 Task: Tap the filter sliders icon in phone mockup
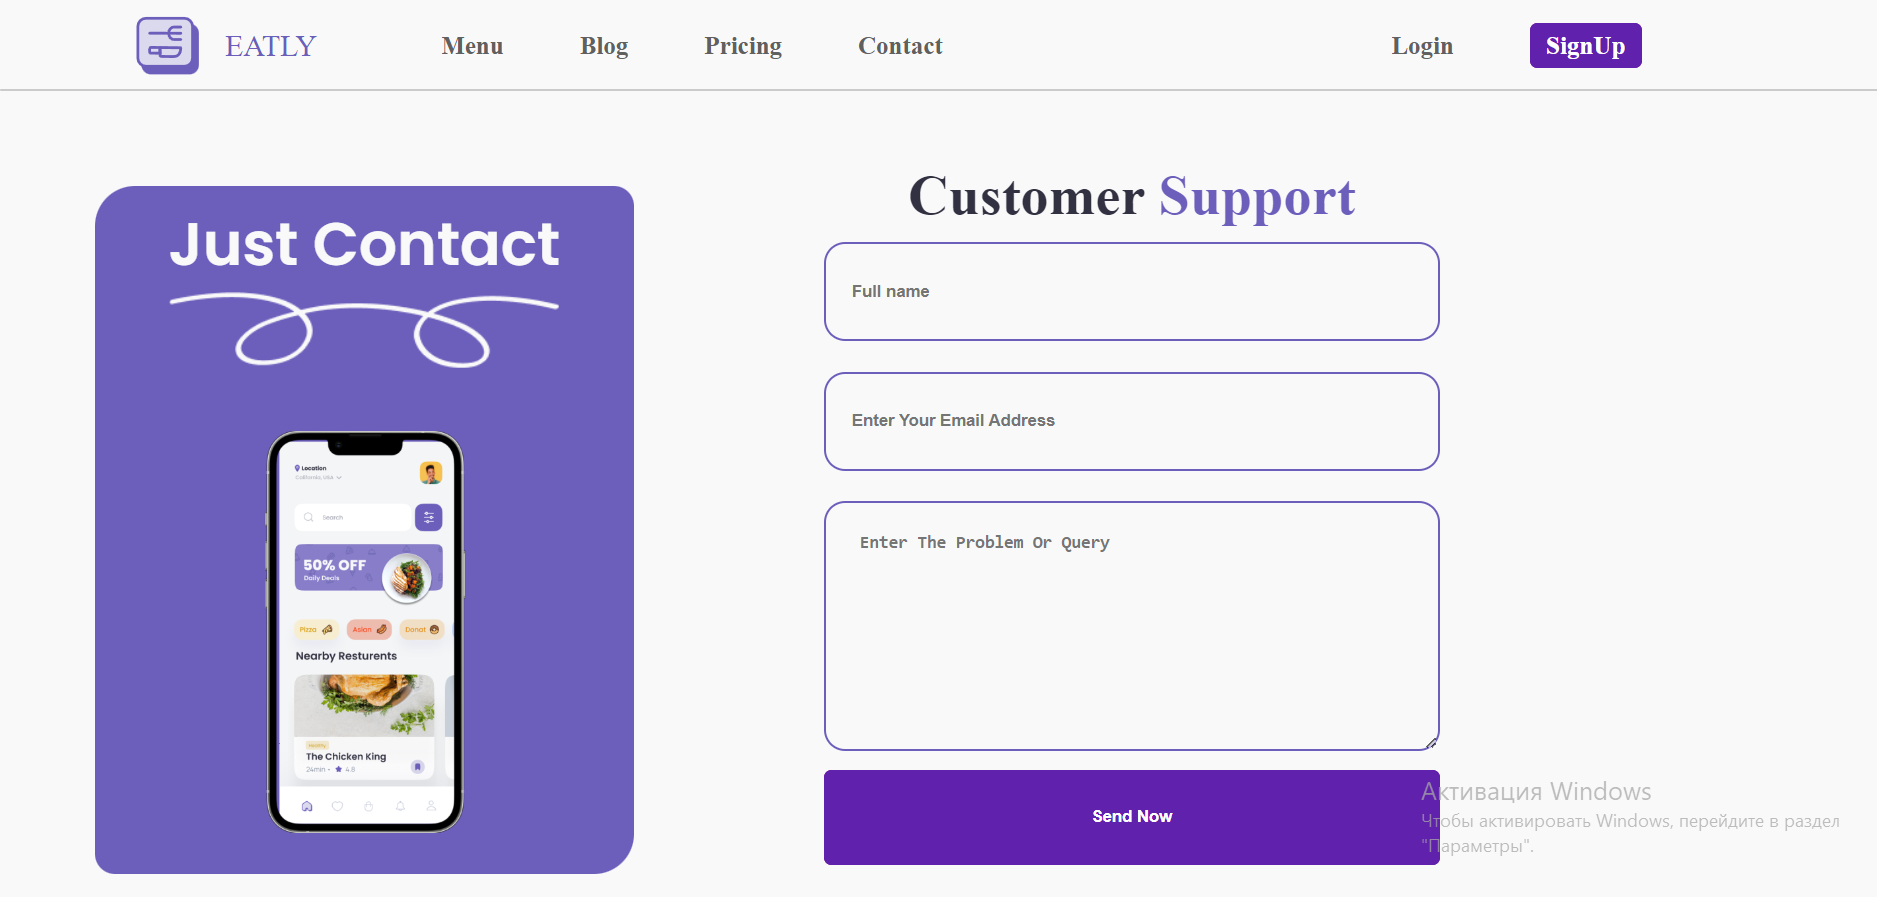point(429,517)
